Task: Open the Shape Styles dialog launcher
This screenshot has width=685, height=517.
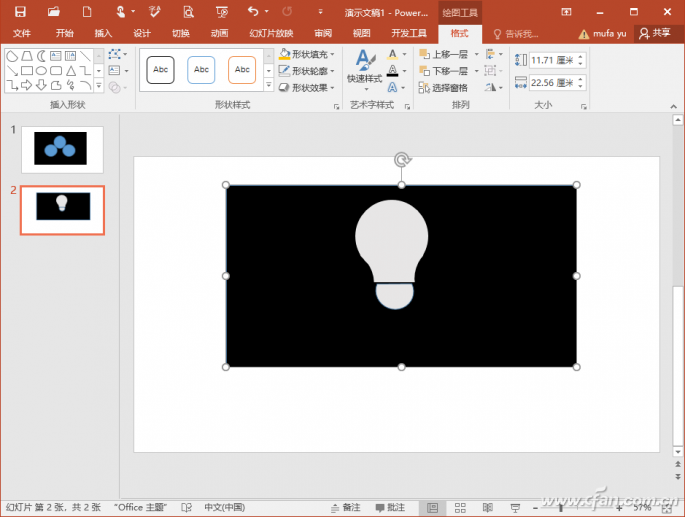Action: click(336, 106)
